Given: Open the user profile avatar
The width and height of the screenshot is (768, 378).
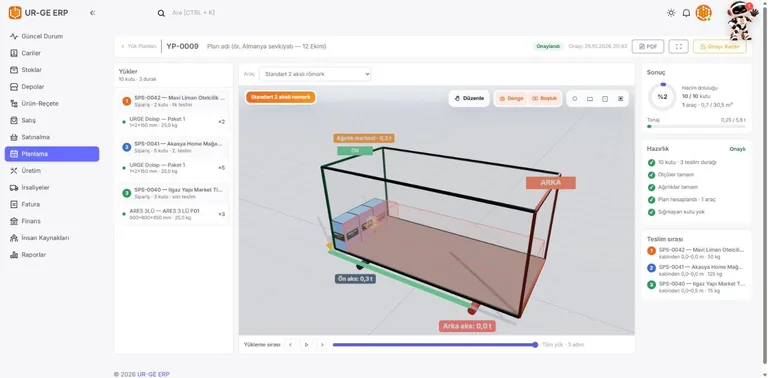Looking at the screenshot, I should pyautogui.click(x=704, y=13).
